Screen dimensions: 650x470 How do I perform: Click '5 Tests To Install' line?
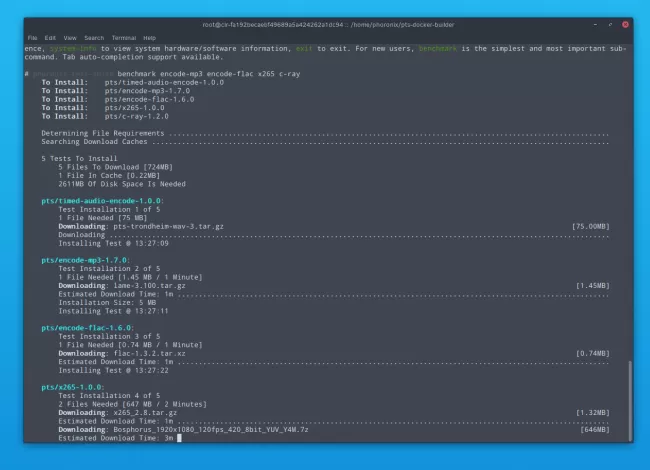(79, 159)
